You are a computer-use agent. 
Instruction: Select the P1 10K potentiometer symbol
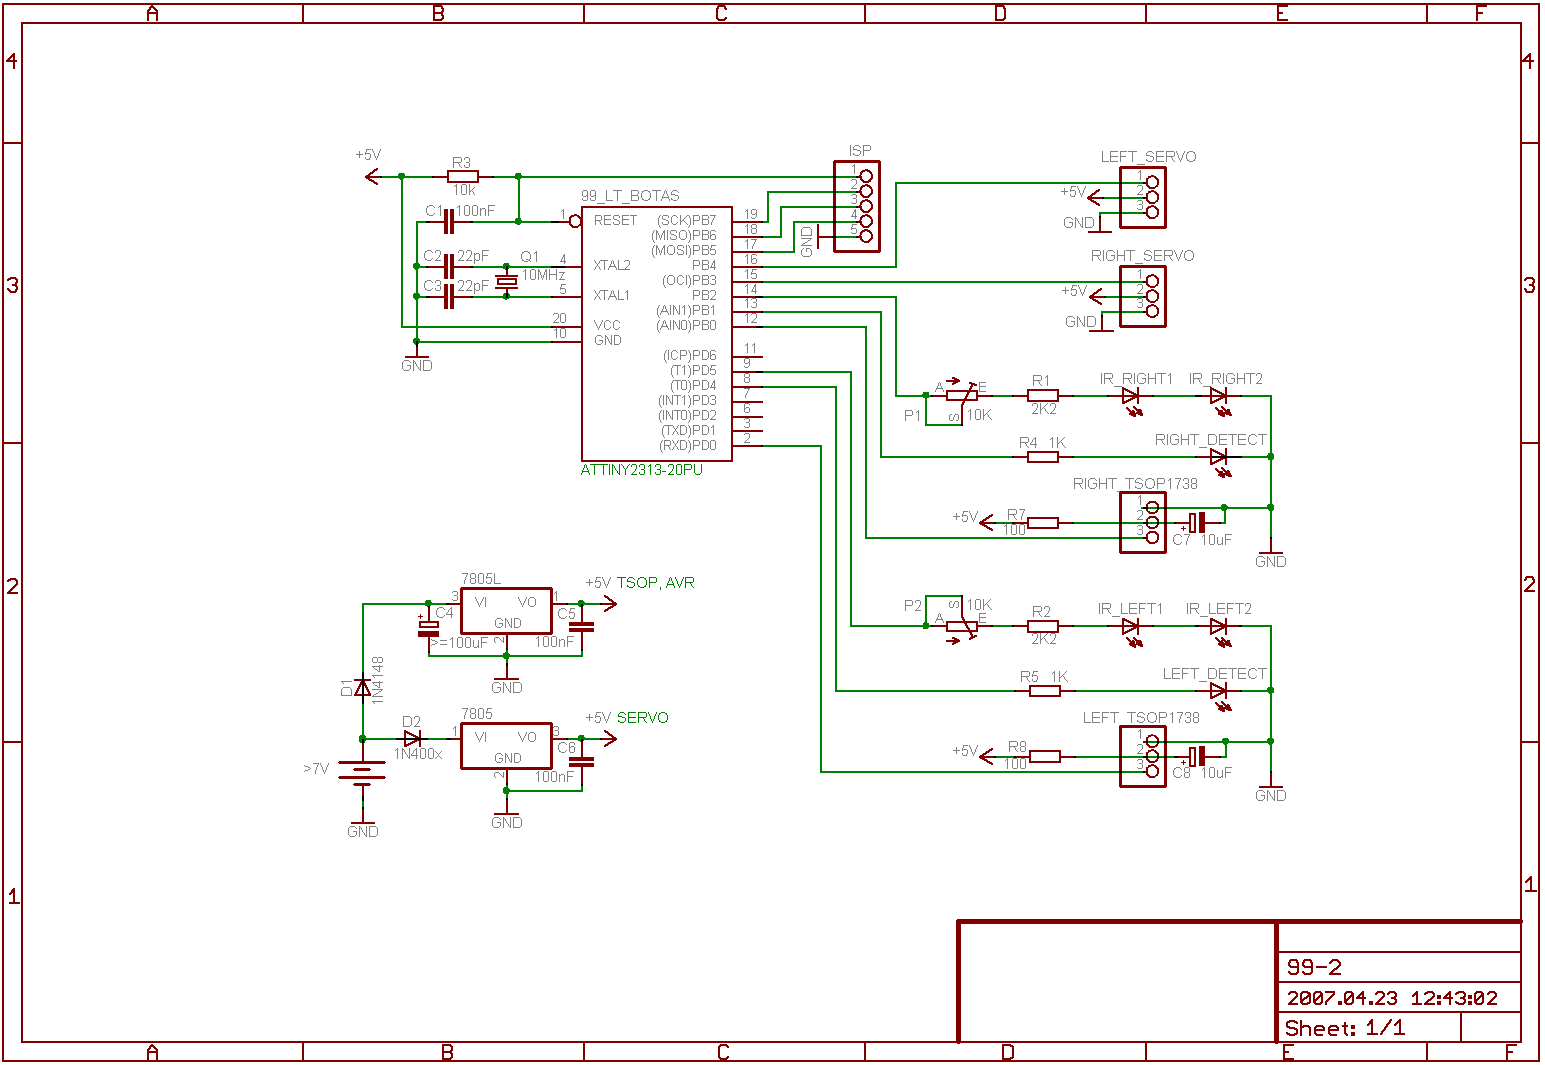pyautogui.click(x=961, y=396)
